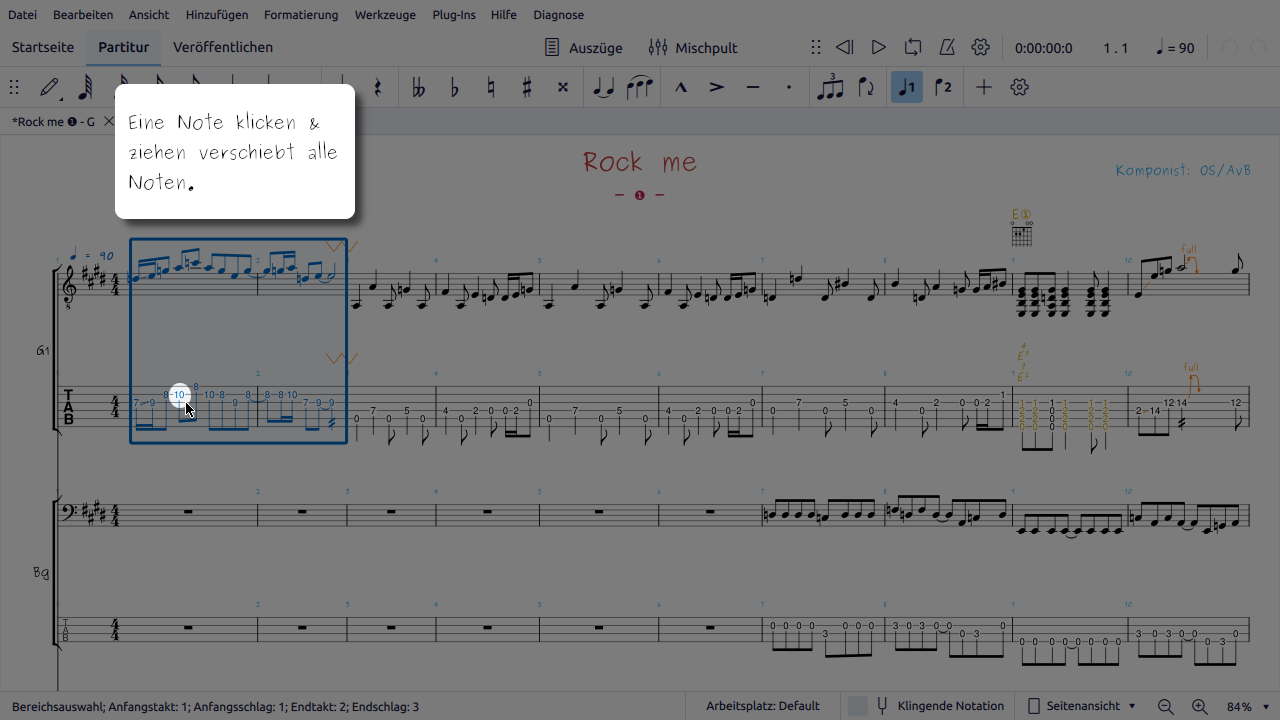Switch to the Veröffentlichen tab
This screenshot has height=720, width=1280.
tap(222, 47)
